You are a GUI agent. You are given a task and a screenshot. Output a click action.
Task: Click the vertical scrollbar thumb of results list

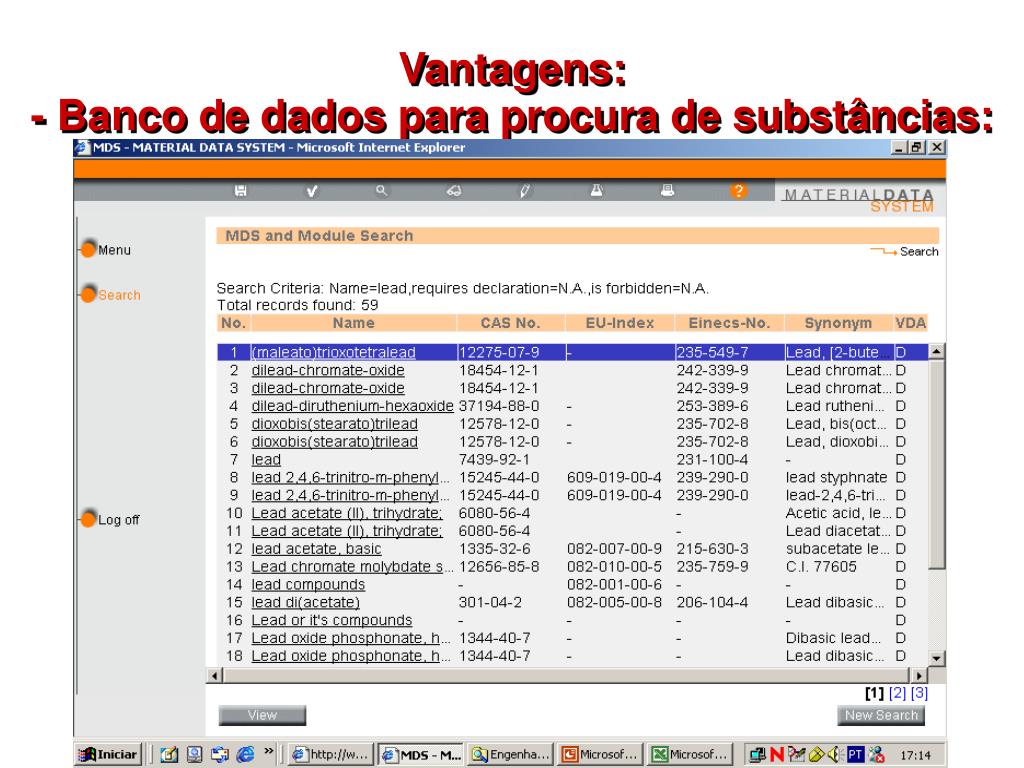pos(936,464)
